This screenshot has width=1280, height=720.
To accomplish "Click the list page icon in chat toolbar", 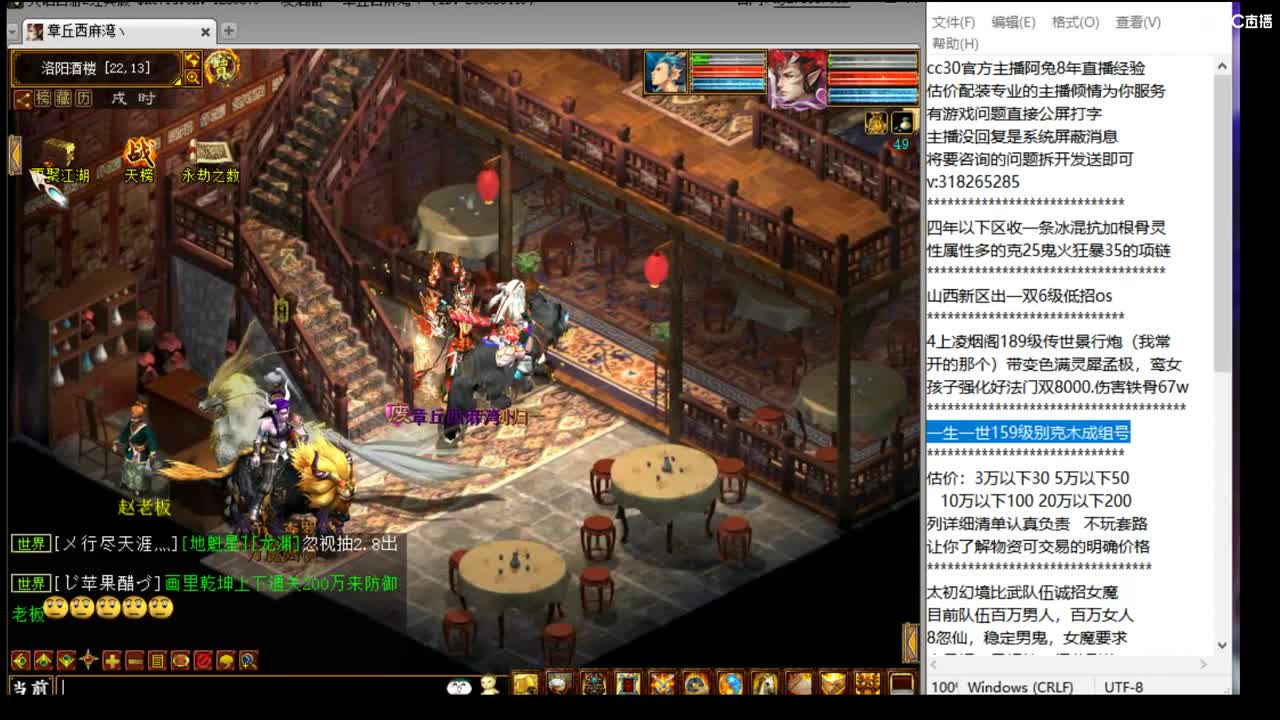I will 157,660.
